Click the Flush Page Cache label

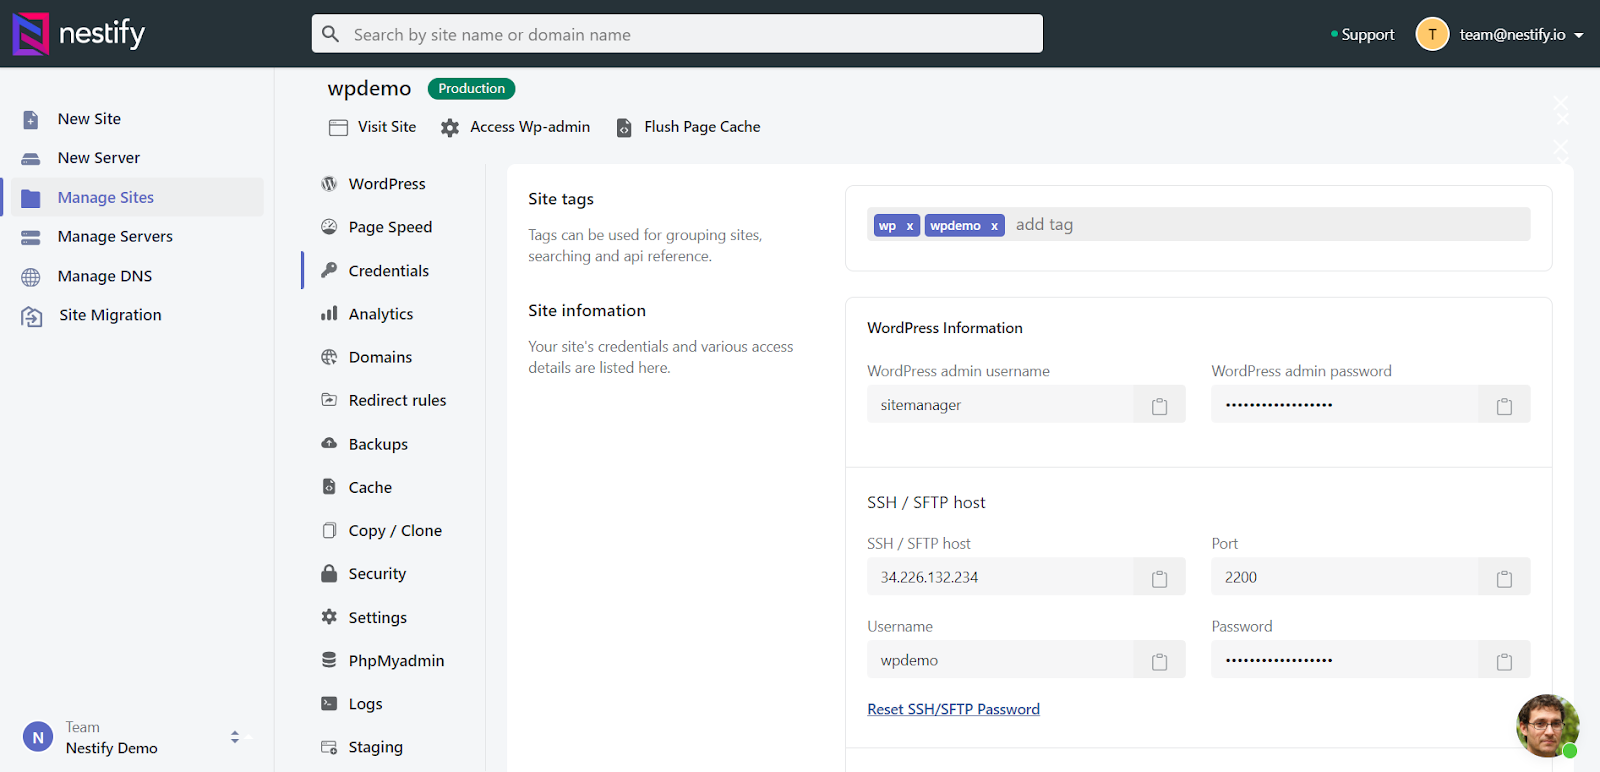[702, 127]
